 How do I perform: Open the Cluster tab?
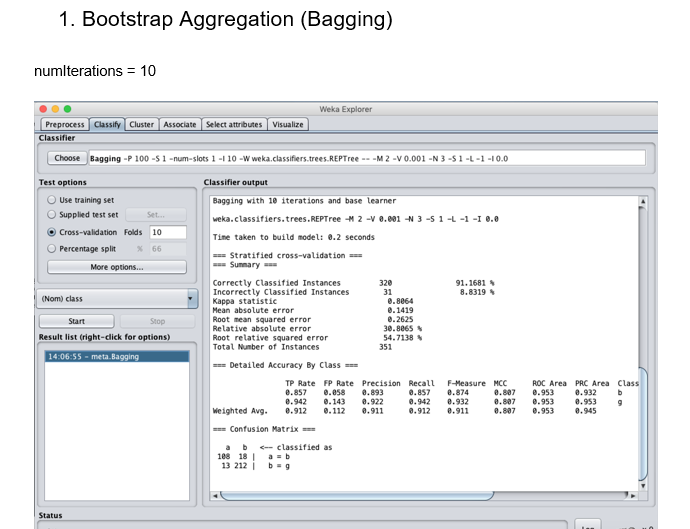coord(141,125)
